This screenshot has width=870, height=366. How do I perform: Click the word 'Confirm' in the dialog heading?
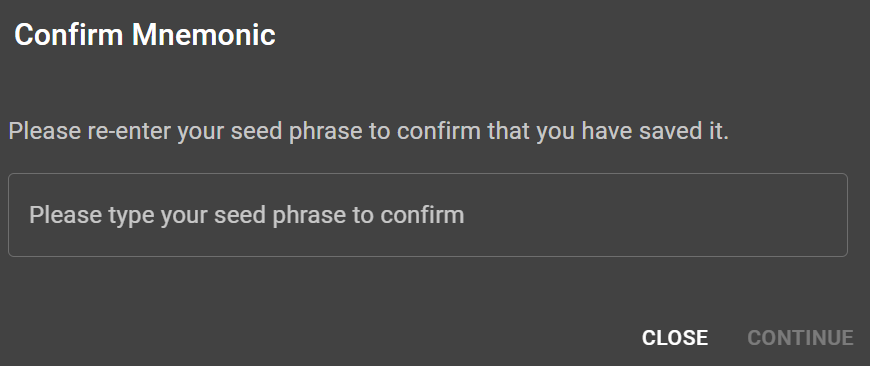(69, 35)
